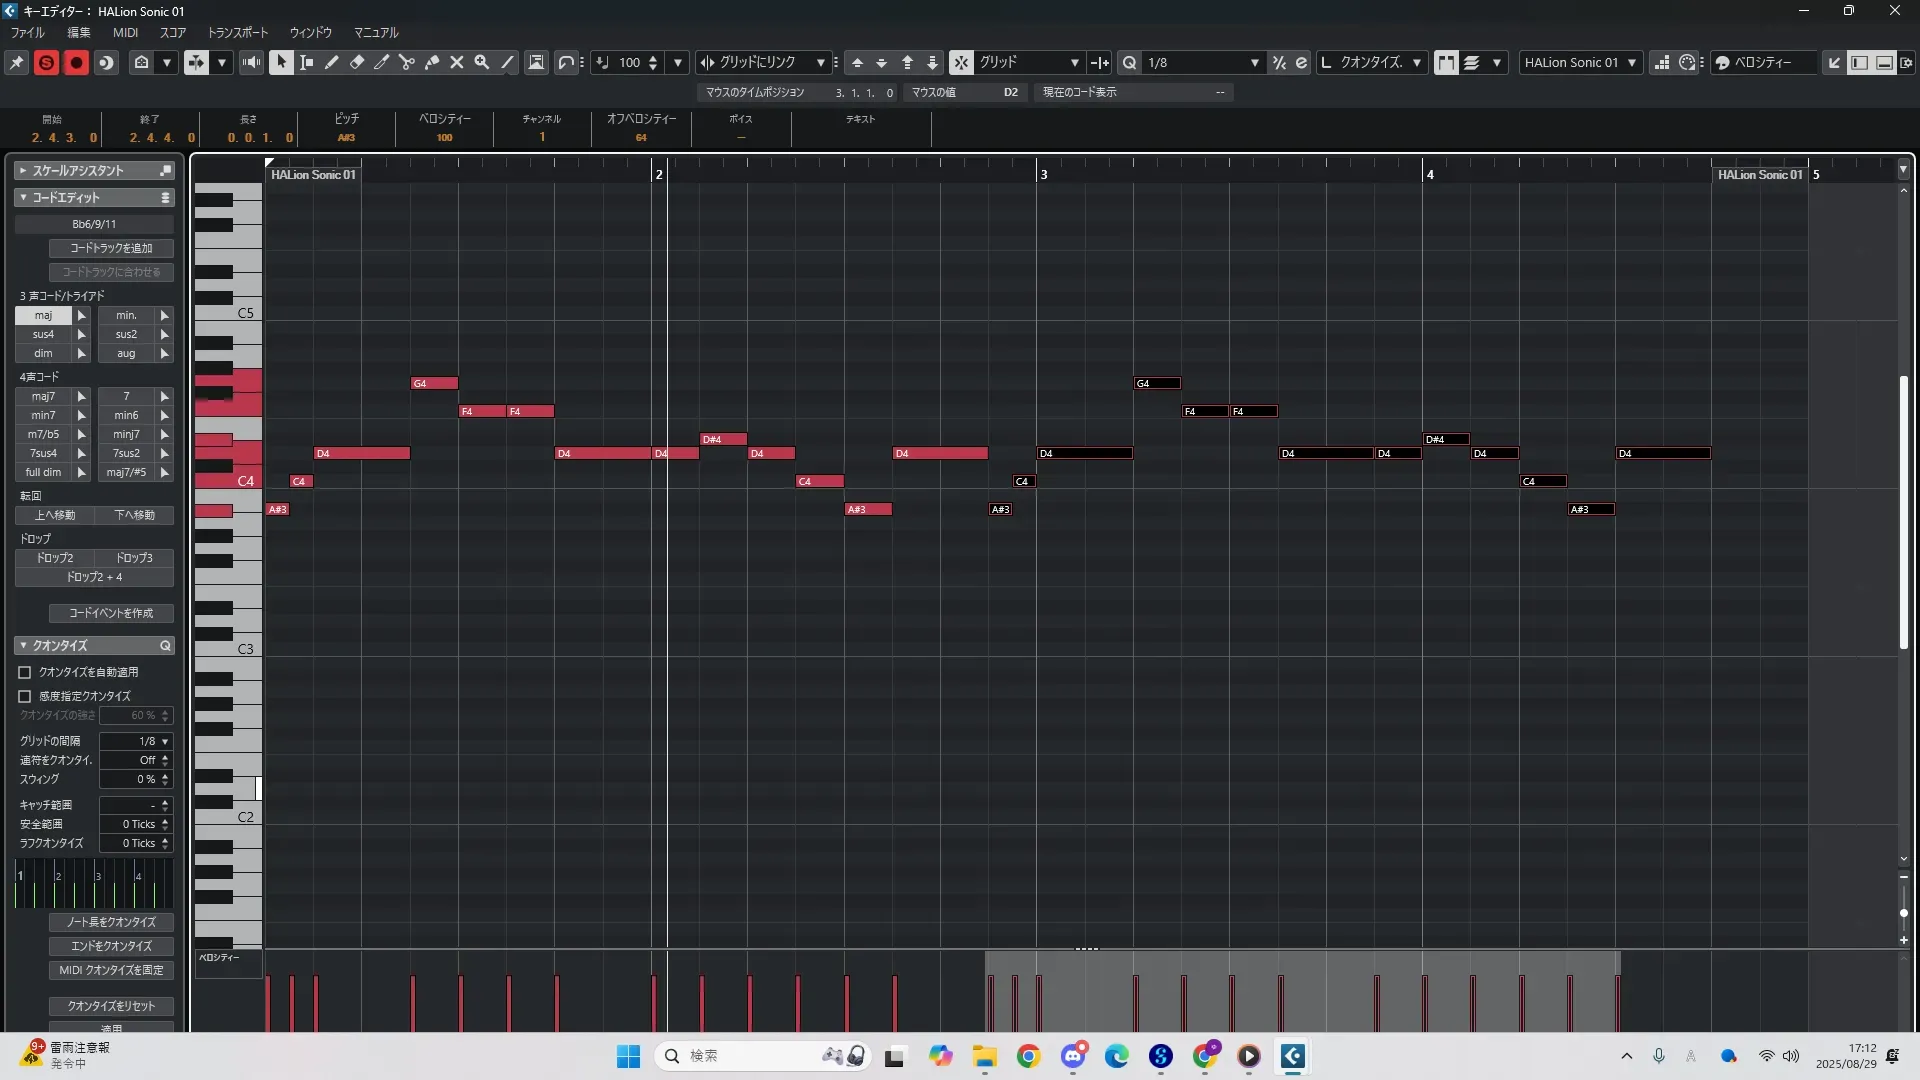This screenshot has height=1080, width=1920.
Task: Select the Draw pencil tool
Action: (332, 62)
